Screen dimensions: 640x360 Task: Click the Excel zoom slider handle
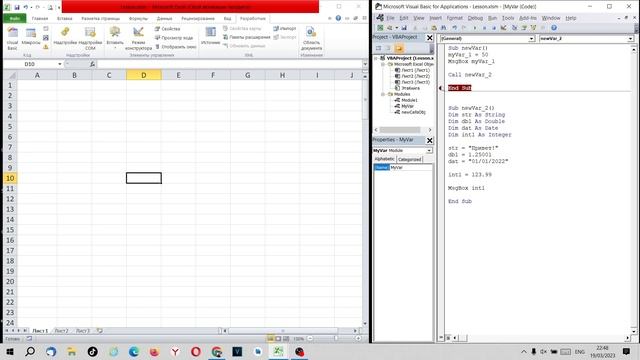(x=336, y=338)
